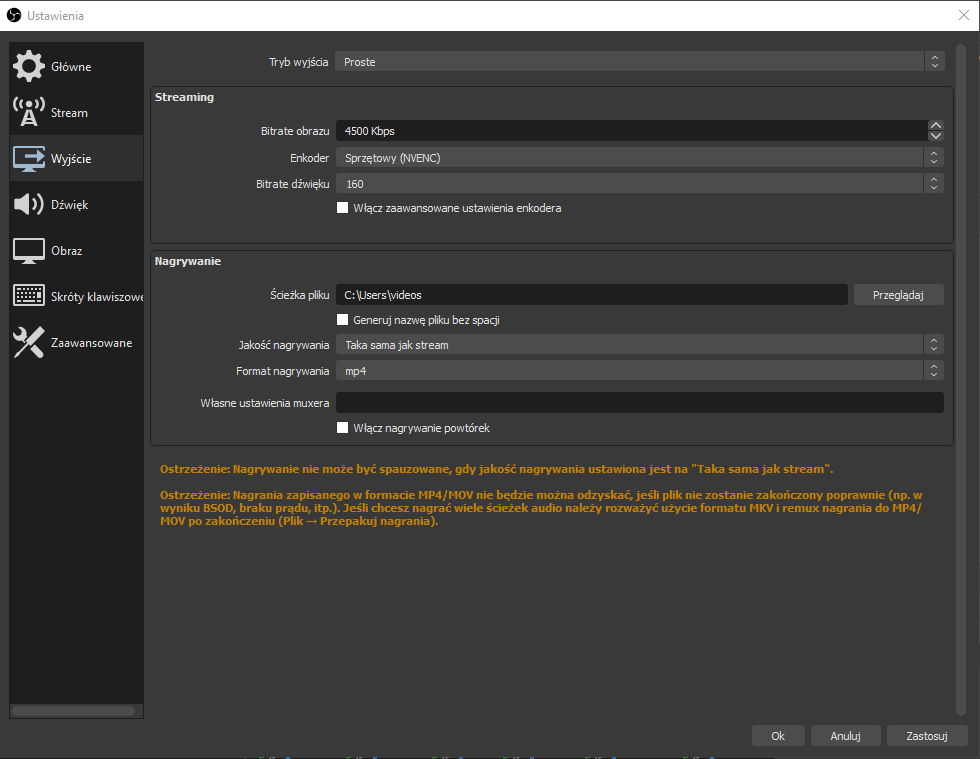980x759 pixels.
Task: Expand the Tryb wyjścia dropdown
Action: click(x=638, y=62)
